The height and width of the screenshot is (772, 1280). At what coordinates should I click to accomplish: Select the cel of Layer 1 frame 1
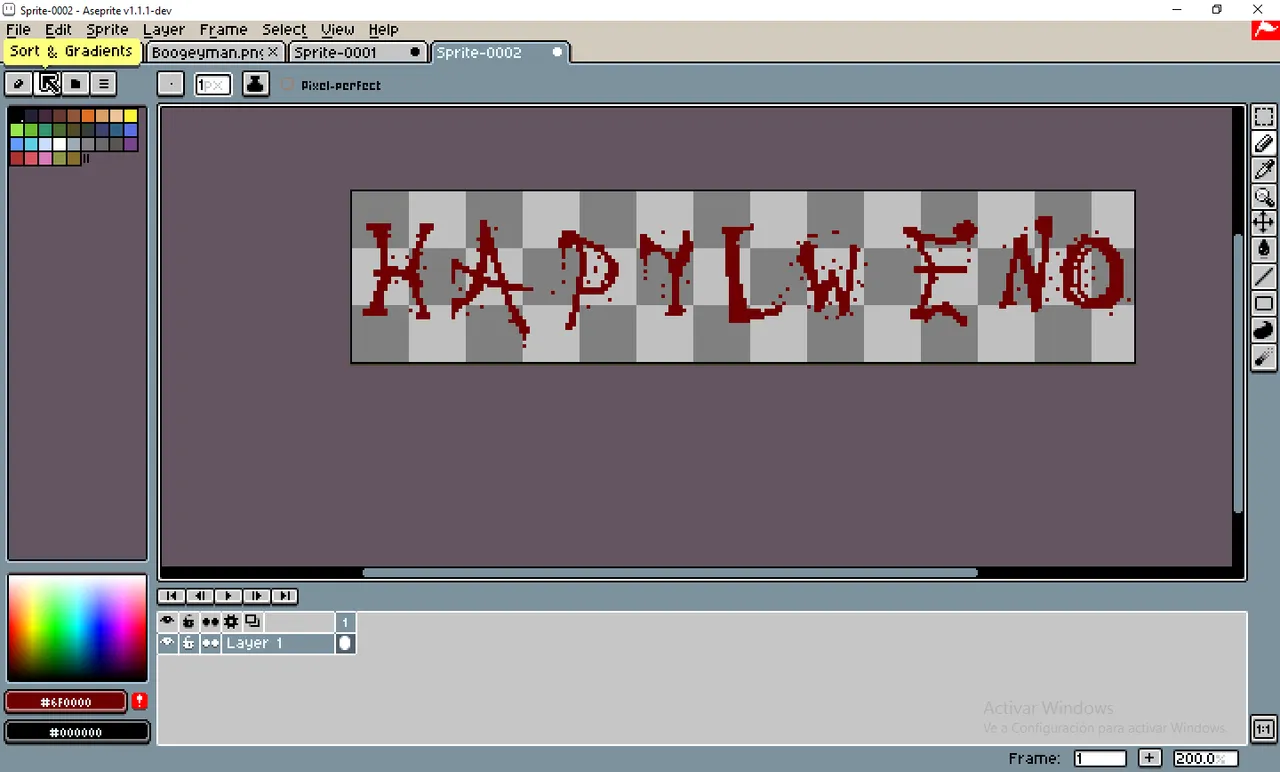[x=345, y=643]
